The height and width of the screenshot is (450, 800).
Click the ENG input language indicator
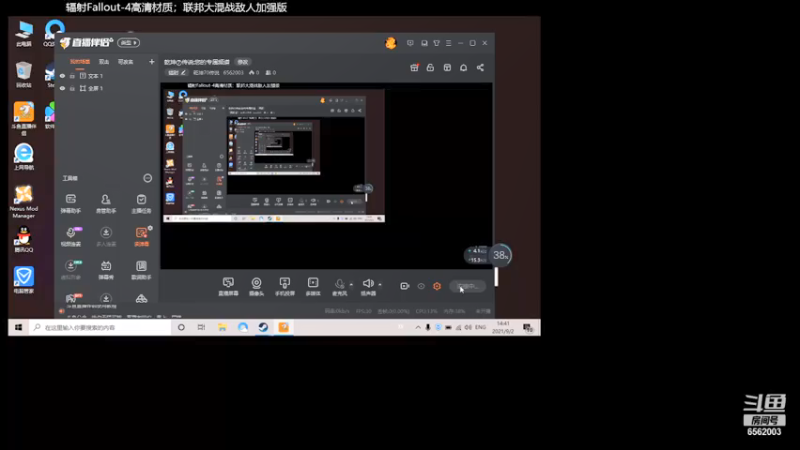pos(480,327)
